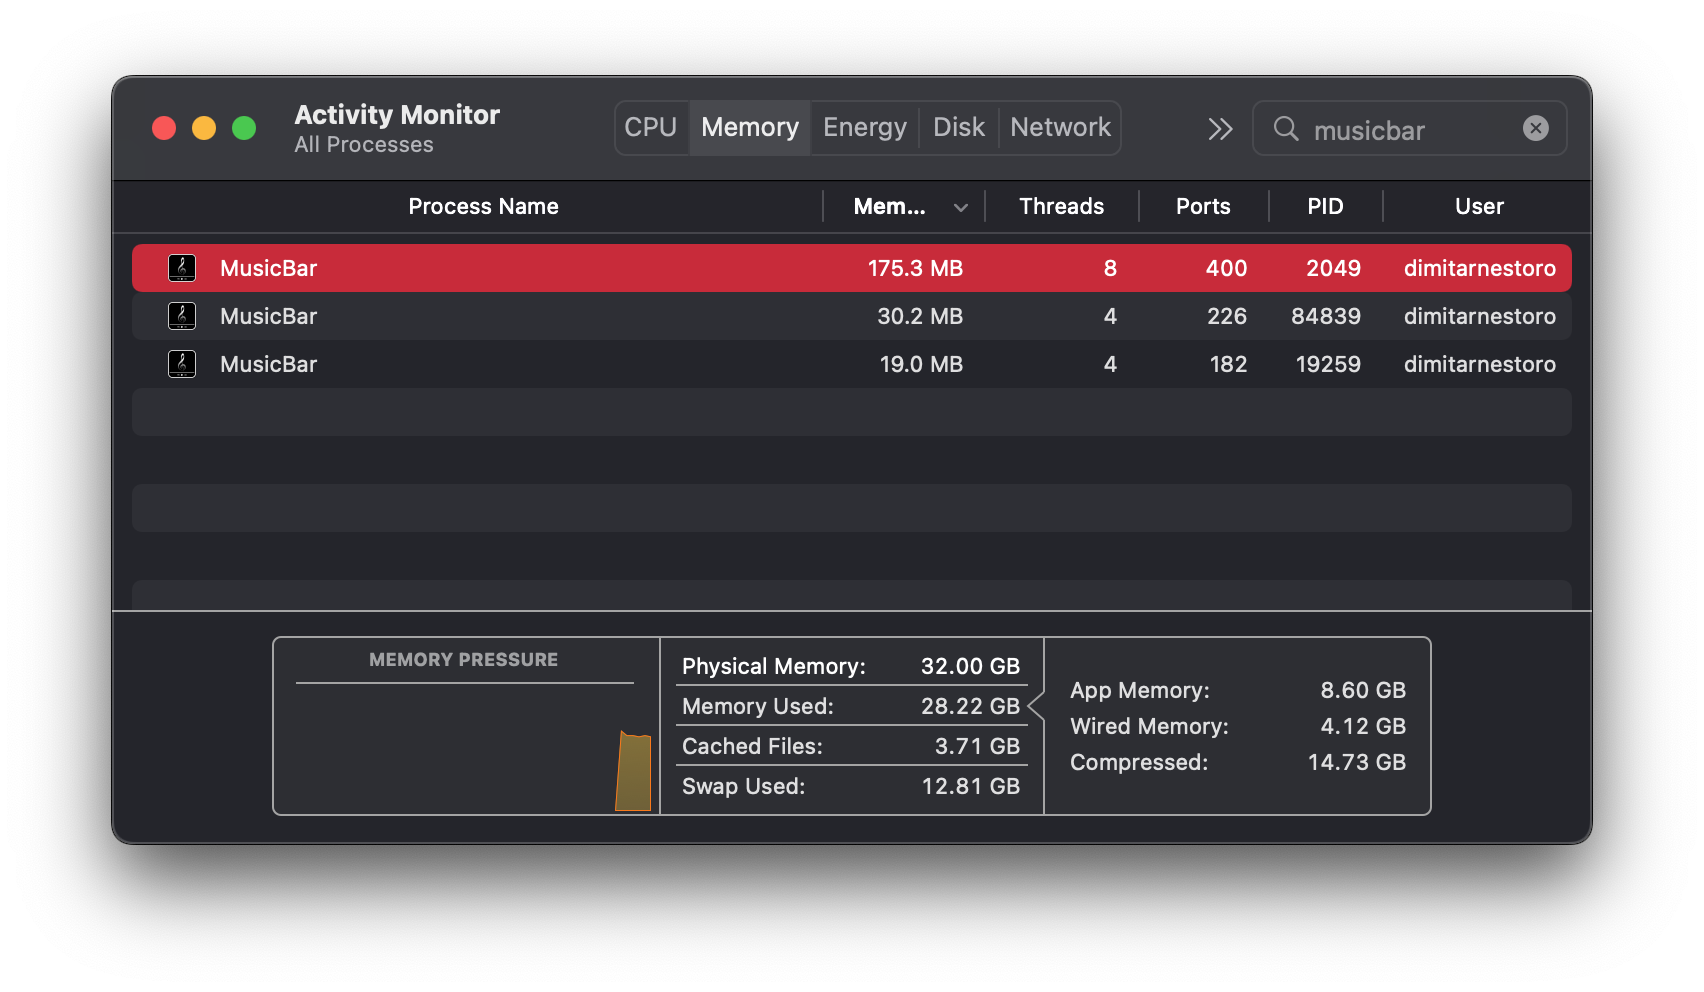Screen dimensions: 1704x992
Task: Click the App Memory 8.60 GB value
Action: pos(1363,690)
